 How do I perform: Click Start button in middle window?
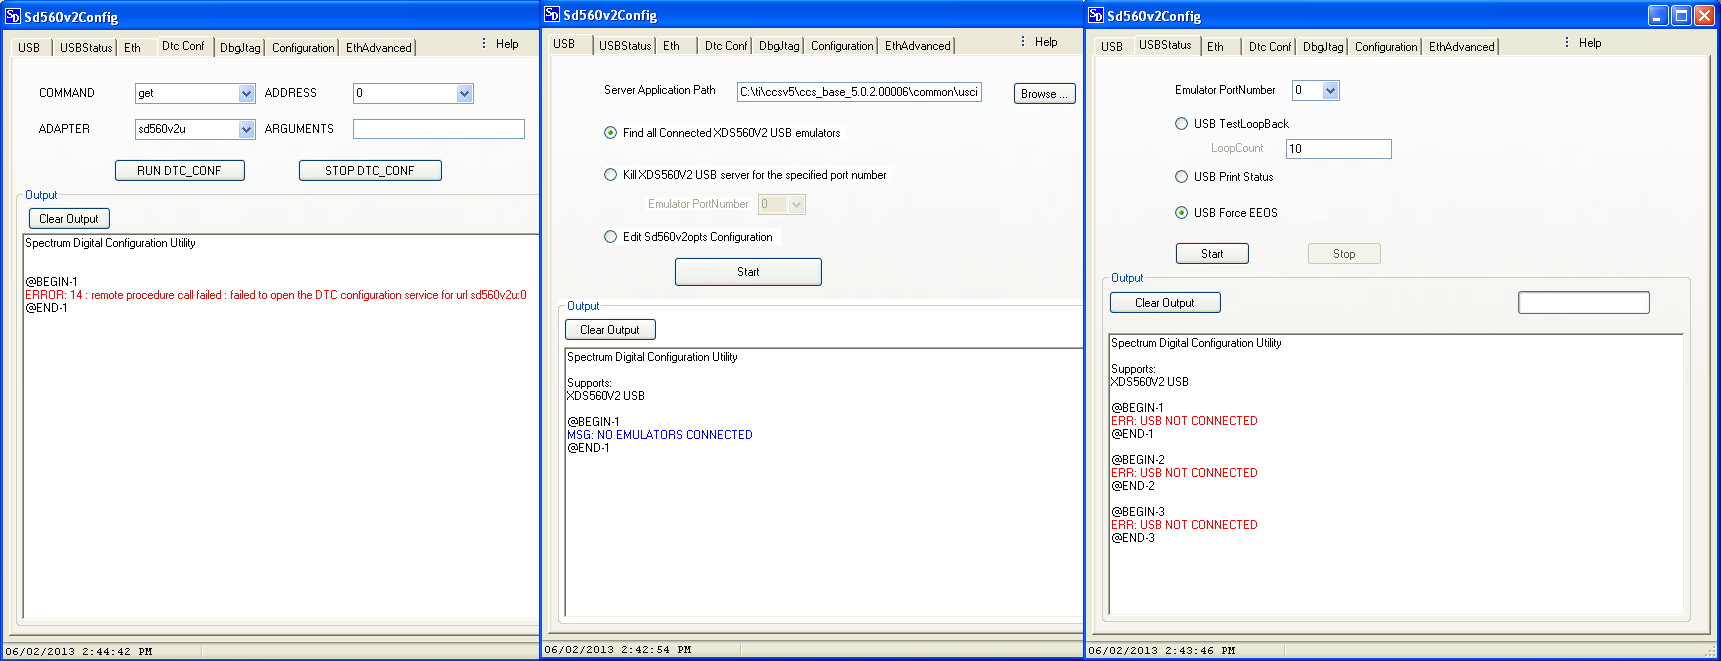pyautogui.click(x=748, y=272)
